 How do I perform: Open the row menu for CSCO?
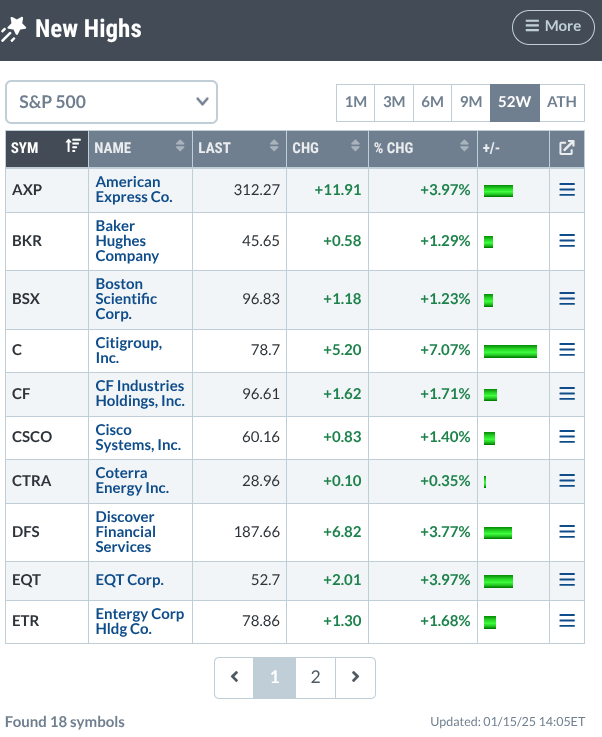[x=567, y=437]
